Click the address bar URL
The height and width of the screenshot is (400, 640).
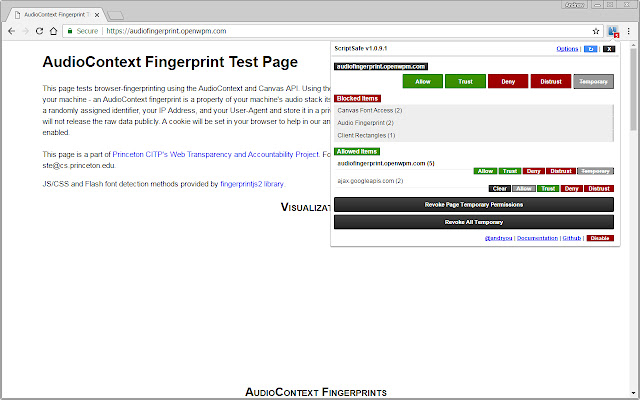point(166,31)
